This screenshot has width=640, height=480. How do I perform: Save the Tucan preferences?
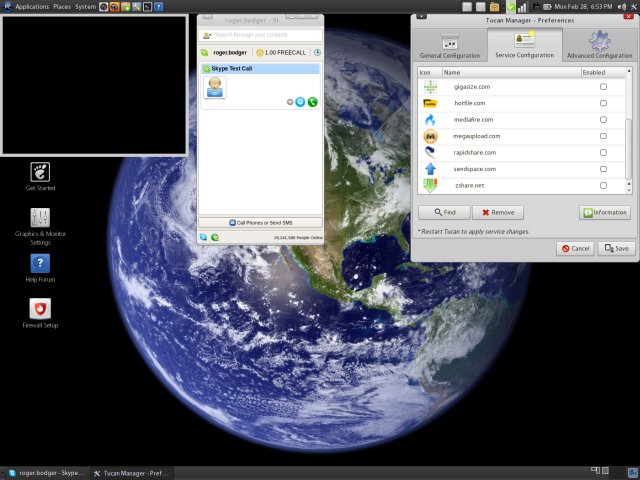tap(616, 248)
